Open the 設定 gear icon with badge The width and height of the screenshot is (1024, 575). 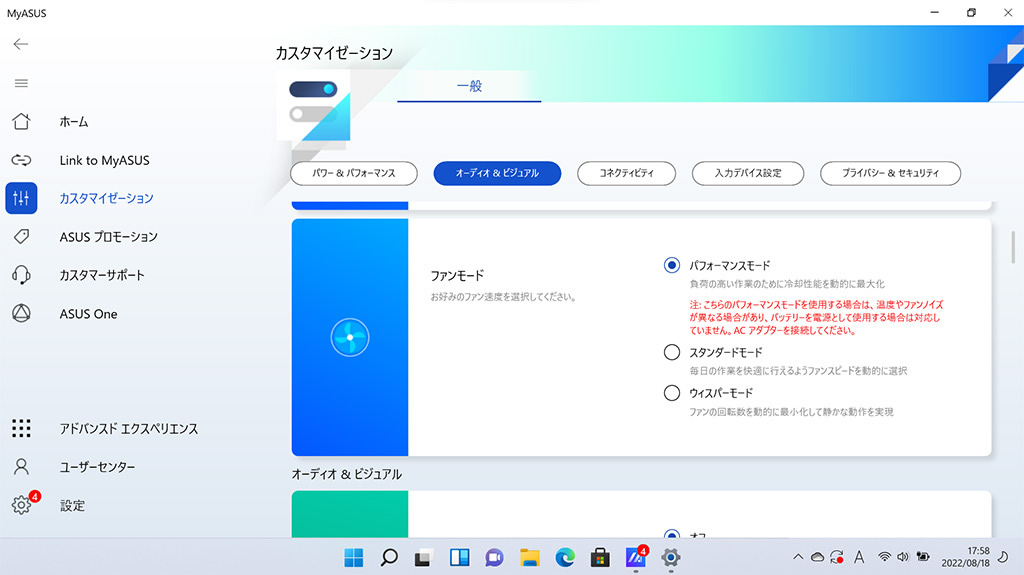(23, 504)
